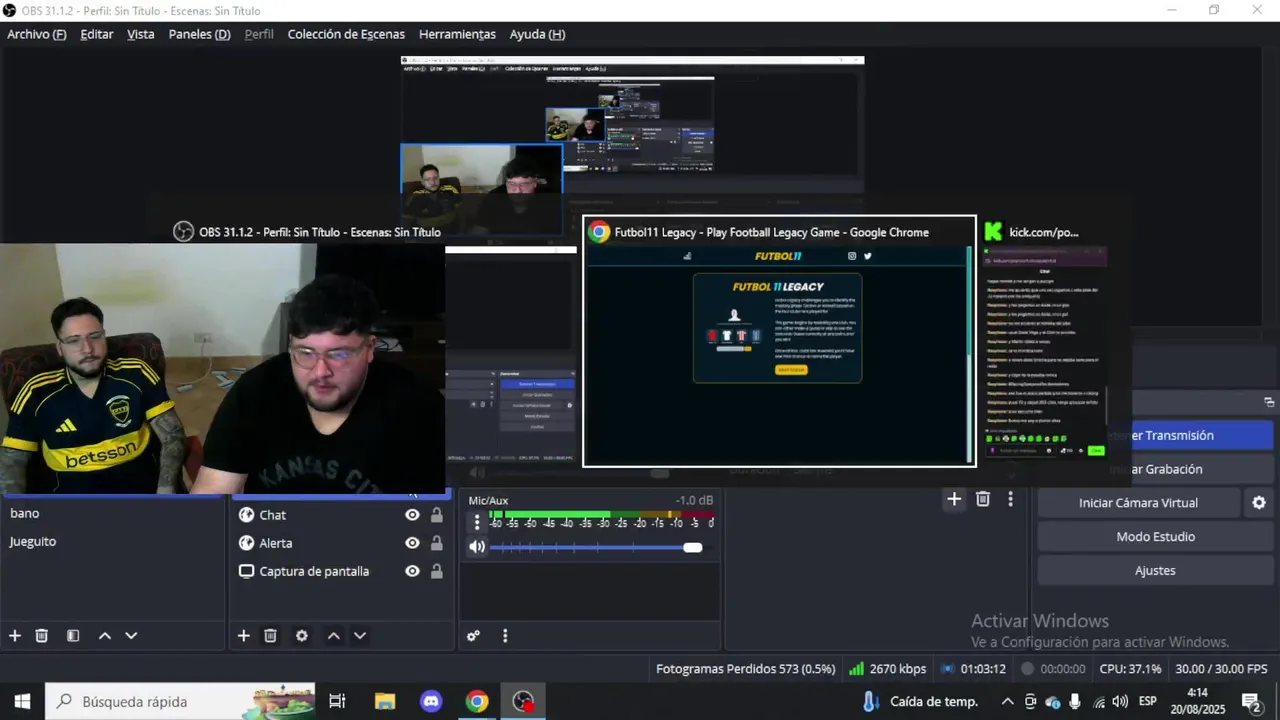Click Iniciar Cámara Virtual button
Screen dimensions: 1280x720
(x=1138, y=503)
